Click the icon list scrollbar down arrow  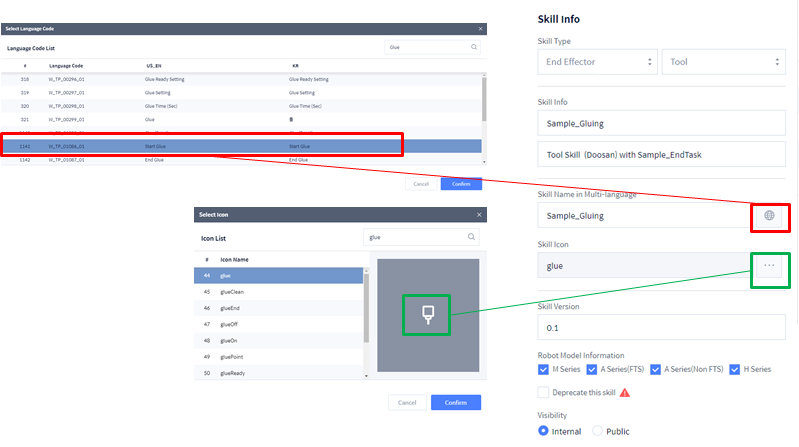366,375
